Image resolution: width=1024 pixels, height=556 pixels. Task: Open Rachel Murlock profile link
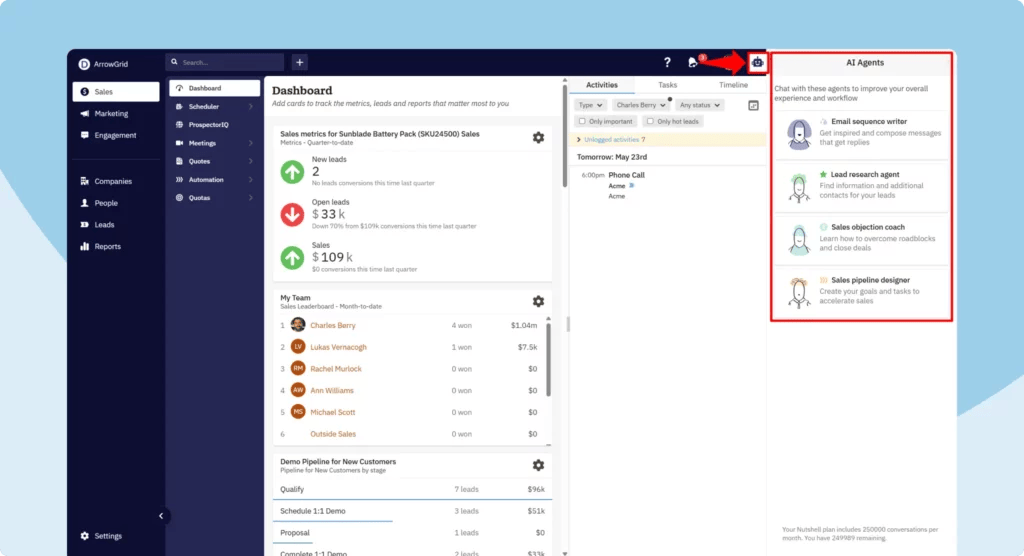coord(336,368)
